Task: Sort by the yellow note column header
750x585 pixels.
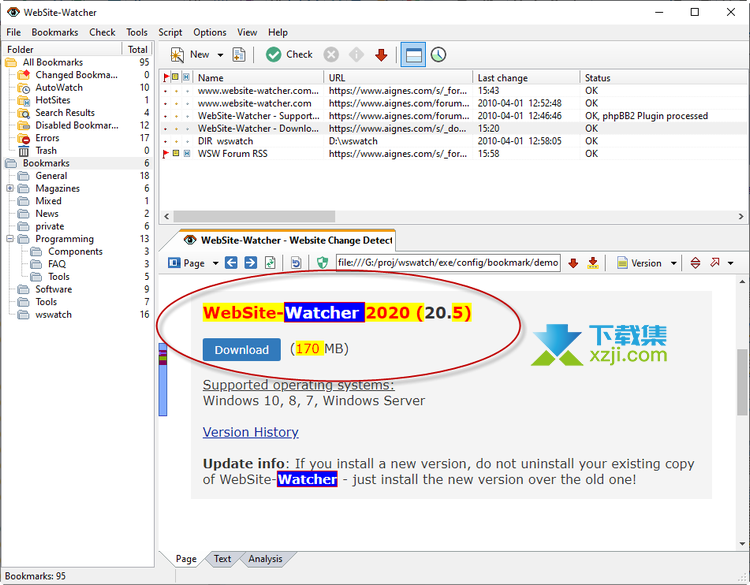Action: point(176,77)
